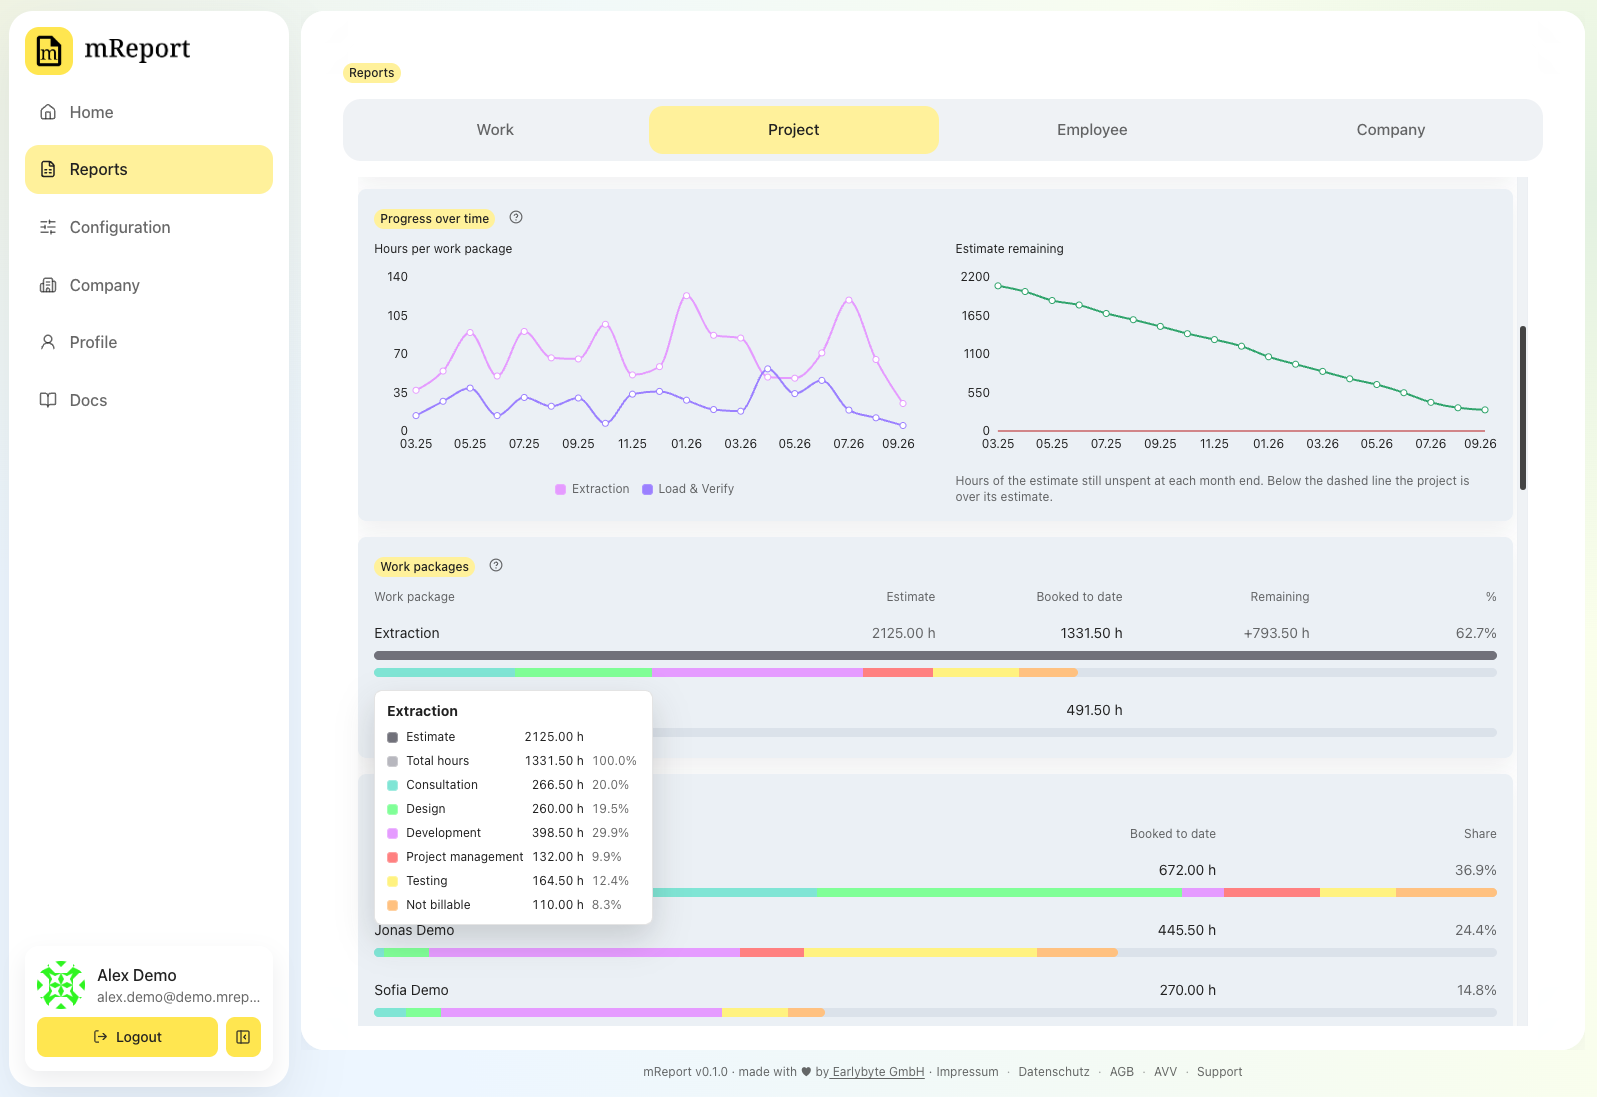Screen dimensions: 1597x1097
Task: Open the Impressum footer link
Action: tap(967, 1072)
